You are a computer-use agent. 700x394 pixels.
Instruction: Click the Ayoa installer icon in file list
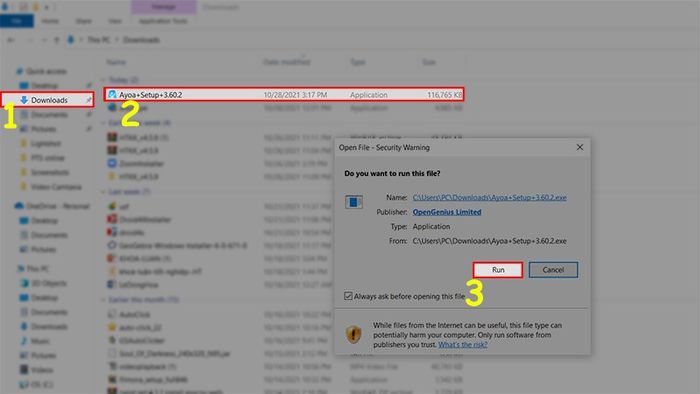112,95
